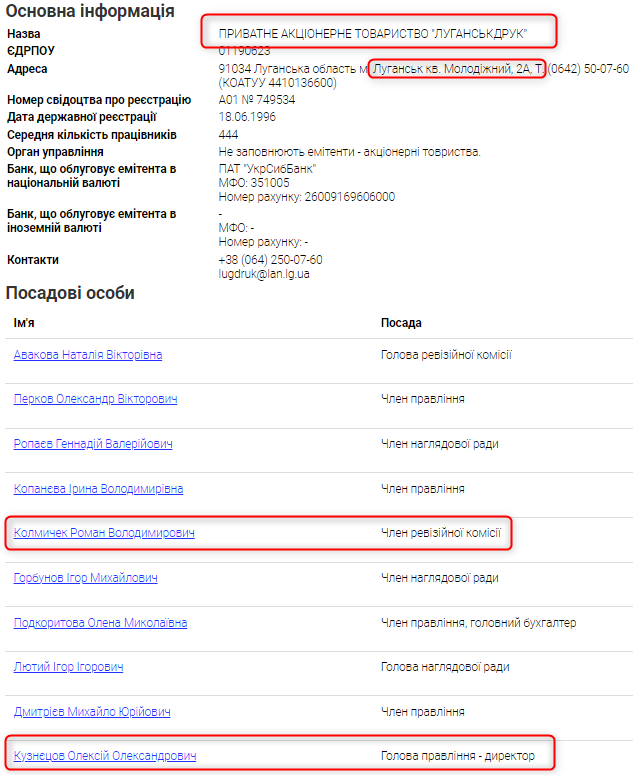Open Колмичек Роман Володимирович profile
This screenshot has height=775, width=633.
(104, 533)
